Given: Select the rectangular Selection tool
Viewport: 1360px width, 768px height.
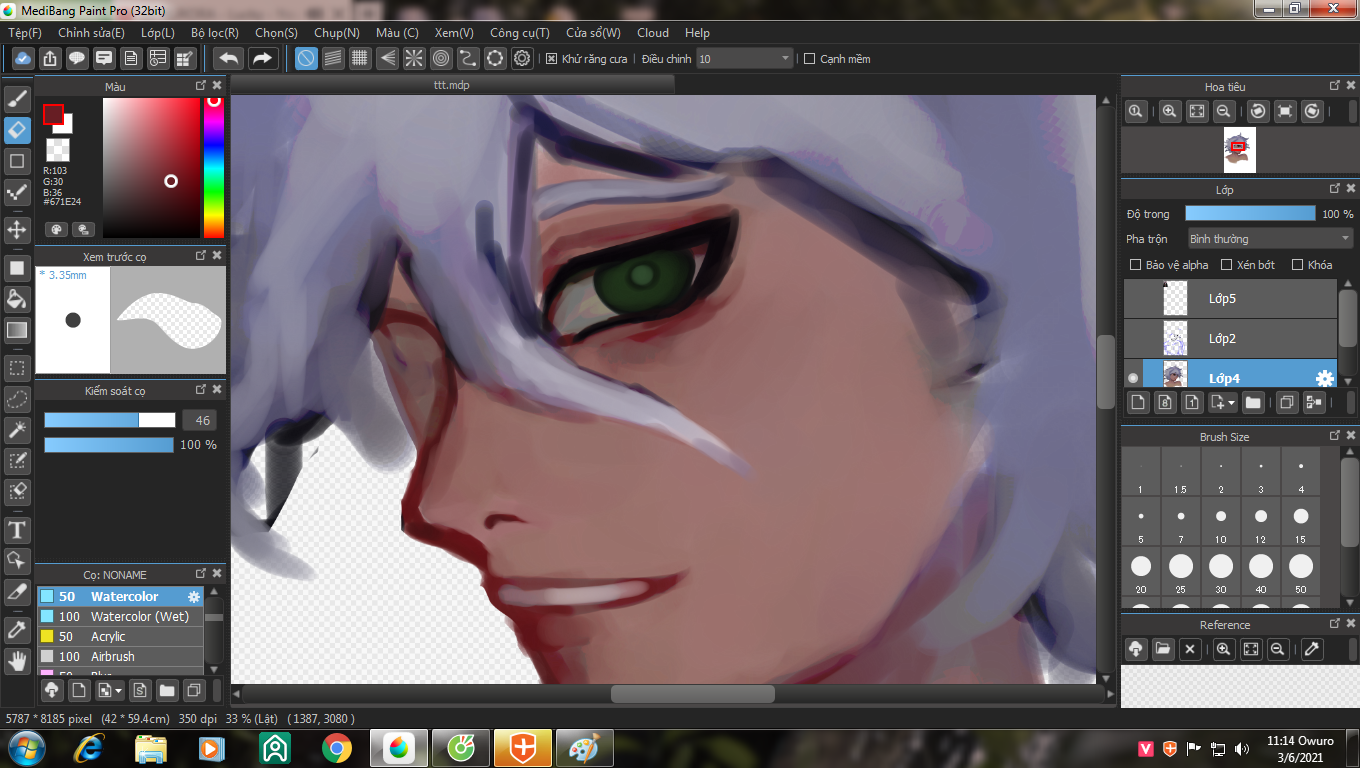Looking at the screenshot, I should (x=17, y=367).
